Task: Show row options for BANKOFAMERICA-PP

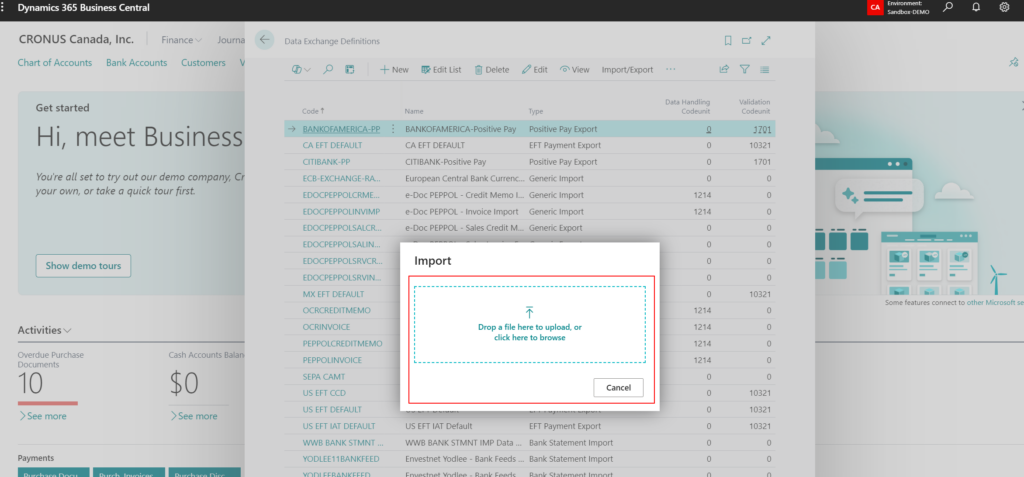Action: (392, 129)
